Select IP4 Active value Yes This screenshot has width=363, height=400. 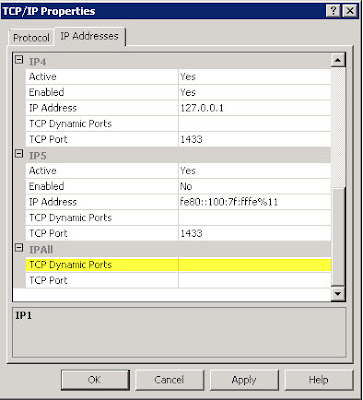(254, 77)
